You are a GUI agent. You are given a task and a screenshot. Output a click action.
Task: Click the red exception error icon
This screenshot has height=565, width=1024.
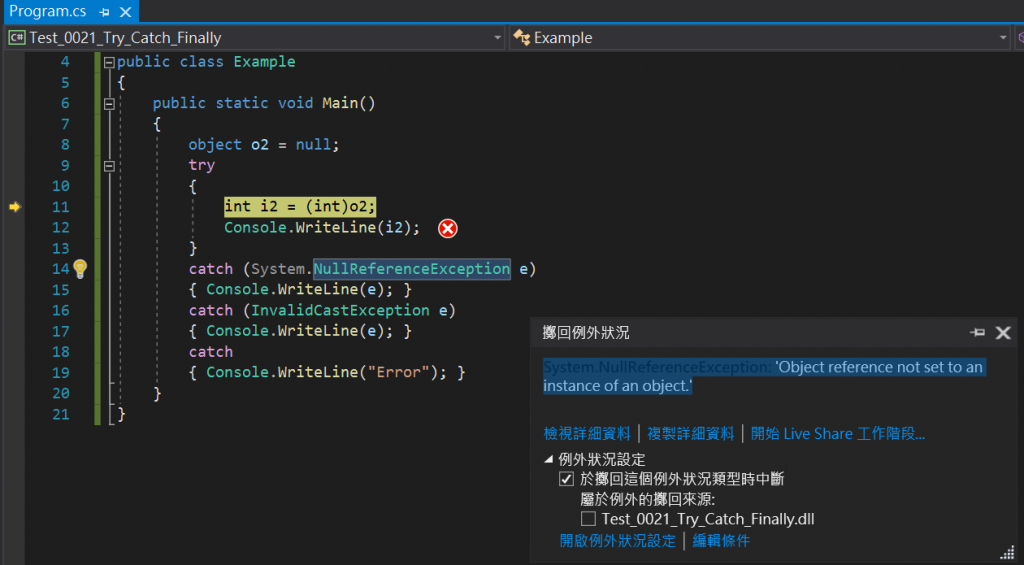pos(447,228)
